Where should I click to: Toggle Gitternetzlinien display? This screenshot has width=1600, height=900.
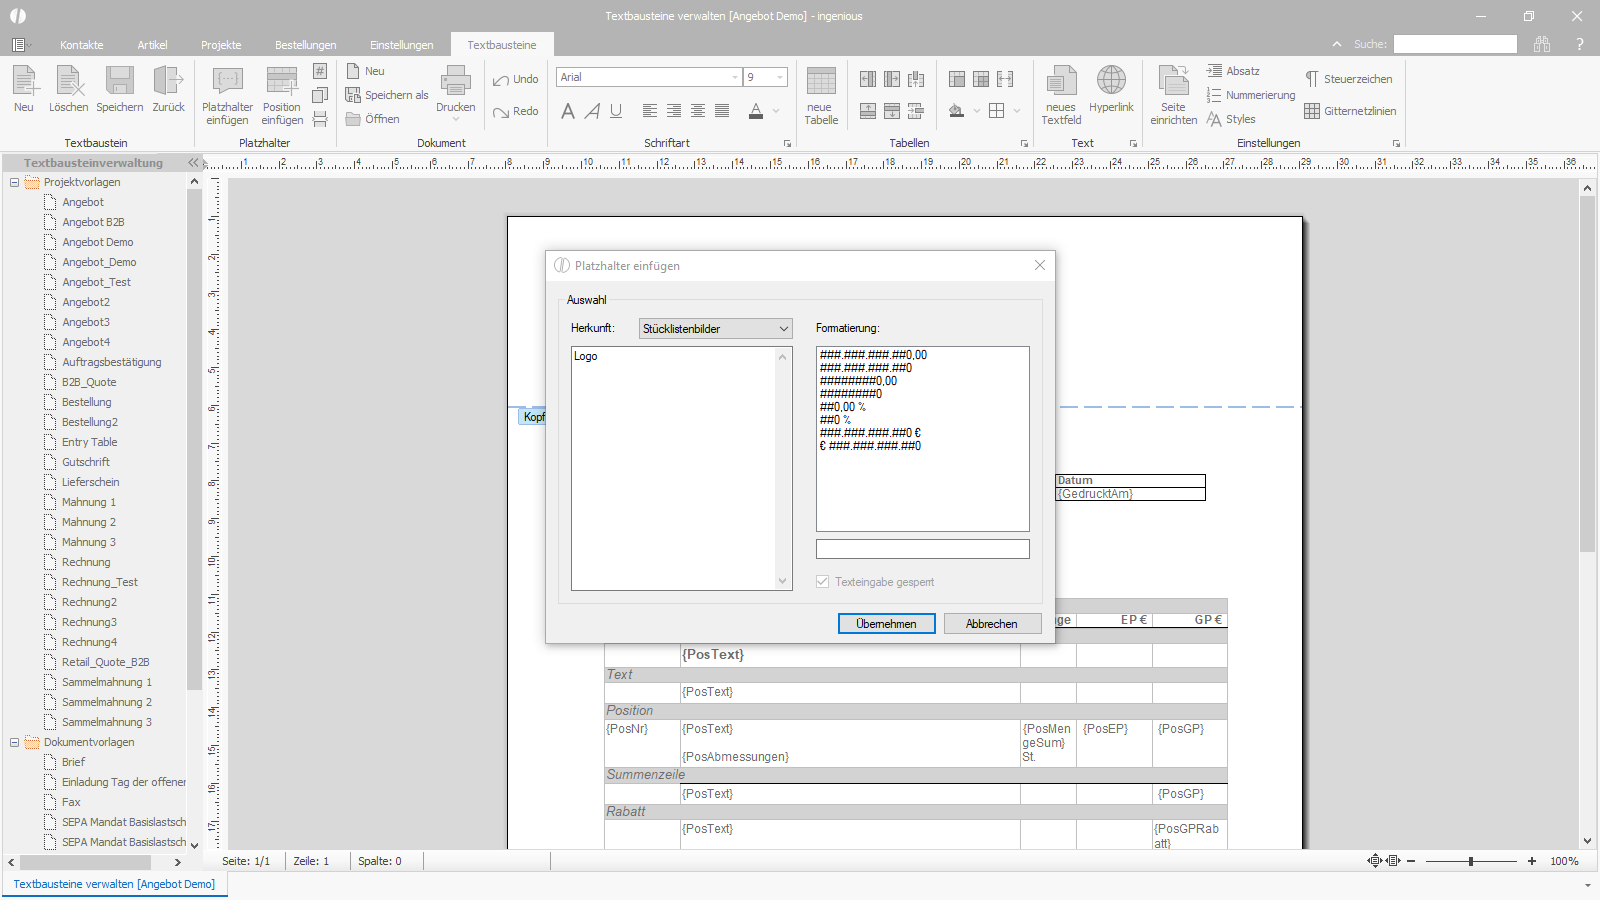[1350, 111]
